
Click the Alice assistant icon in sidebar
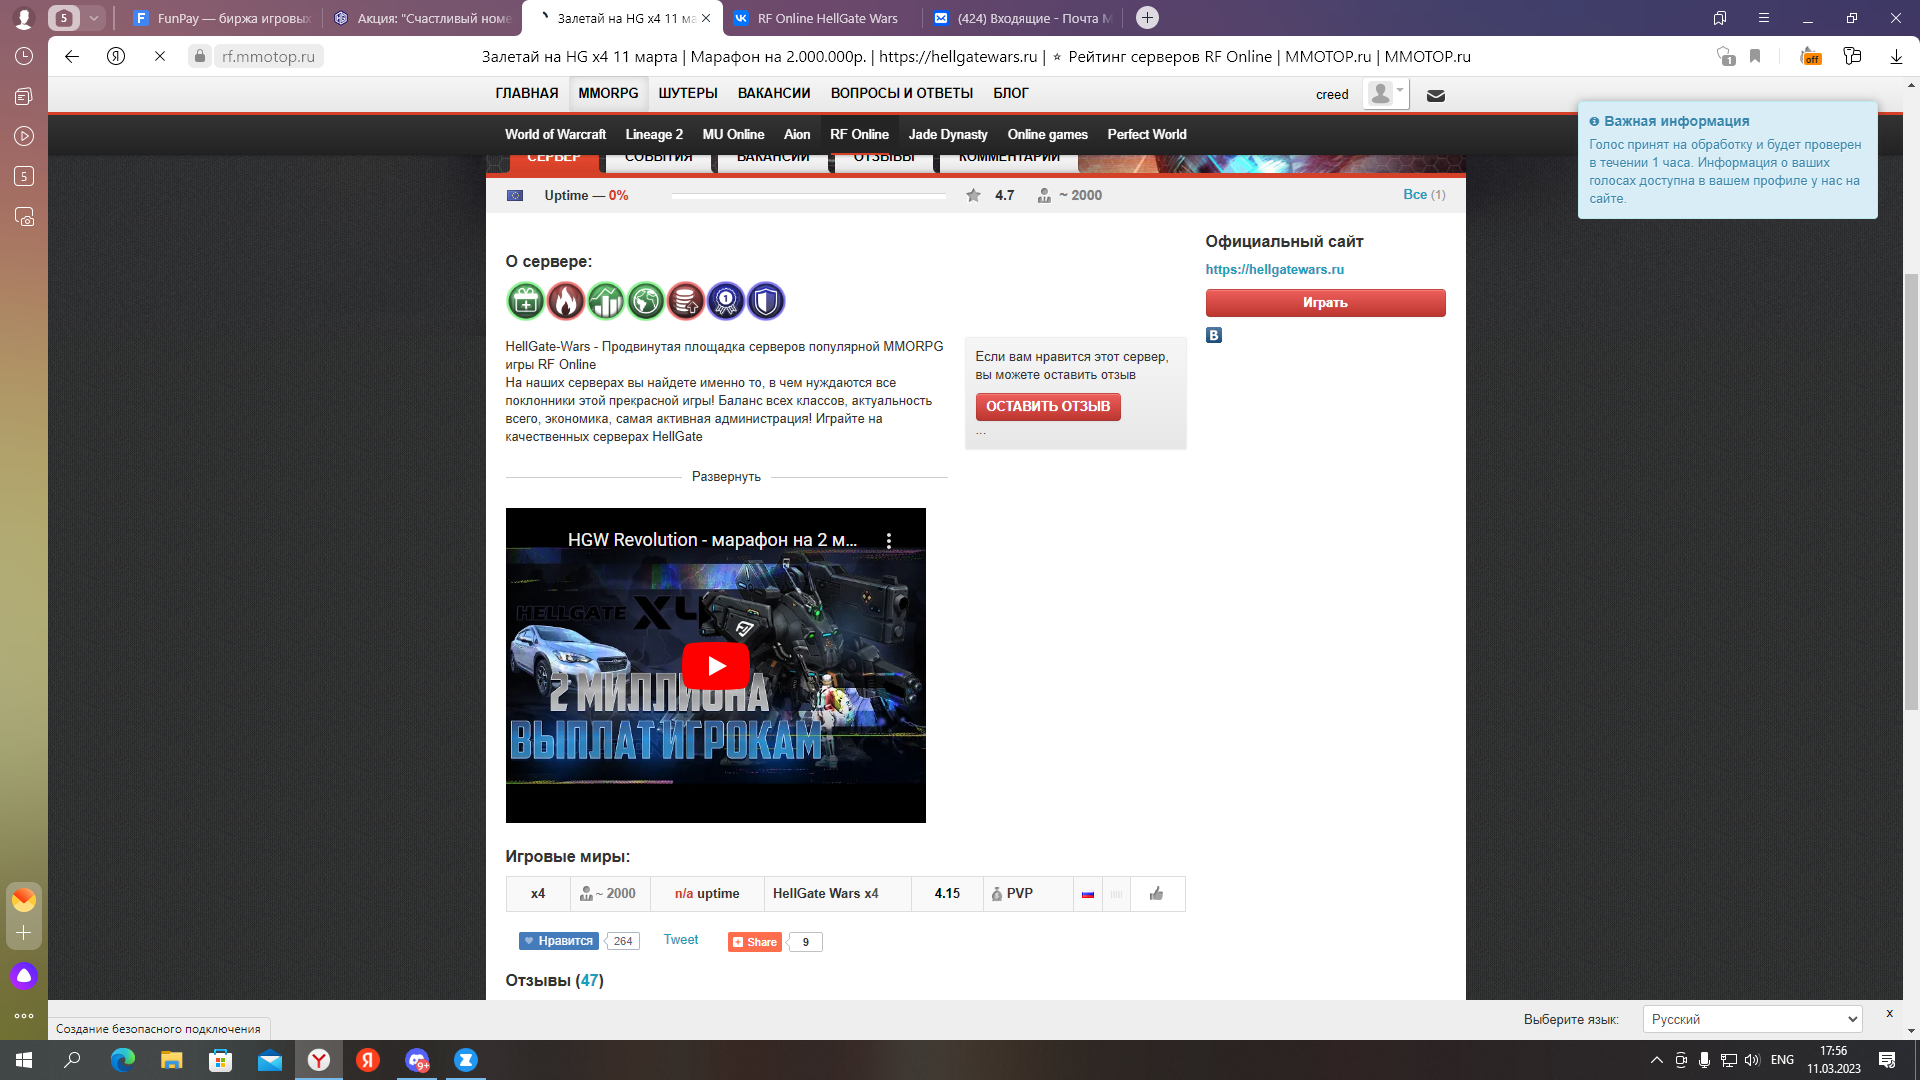[x=24, y=975]
